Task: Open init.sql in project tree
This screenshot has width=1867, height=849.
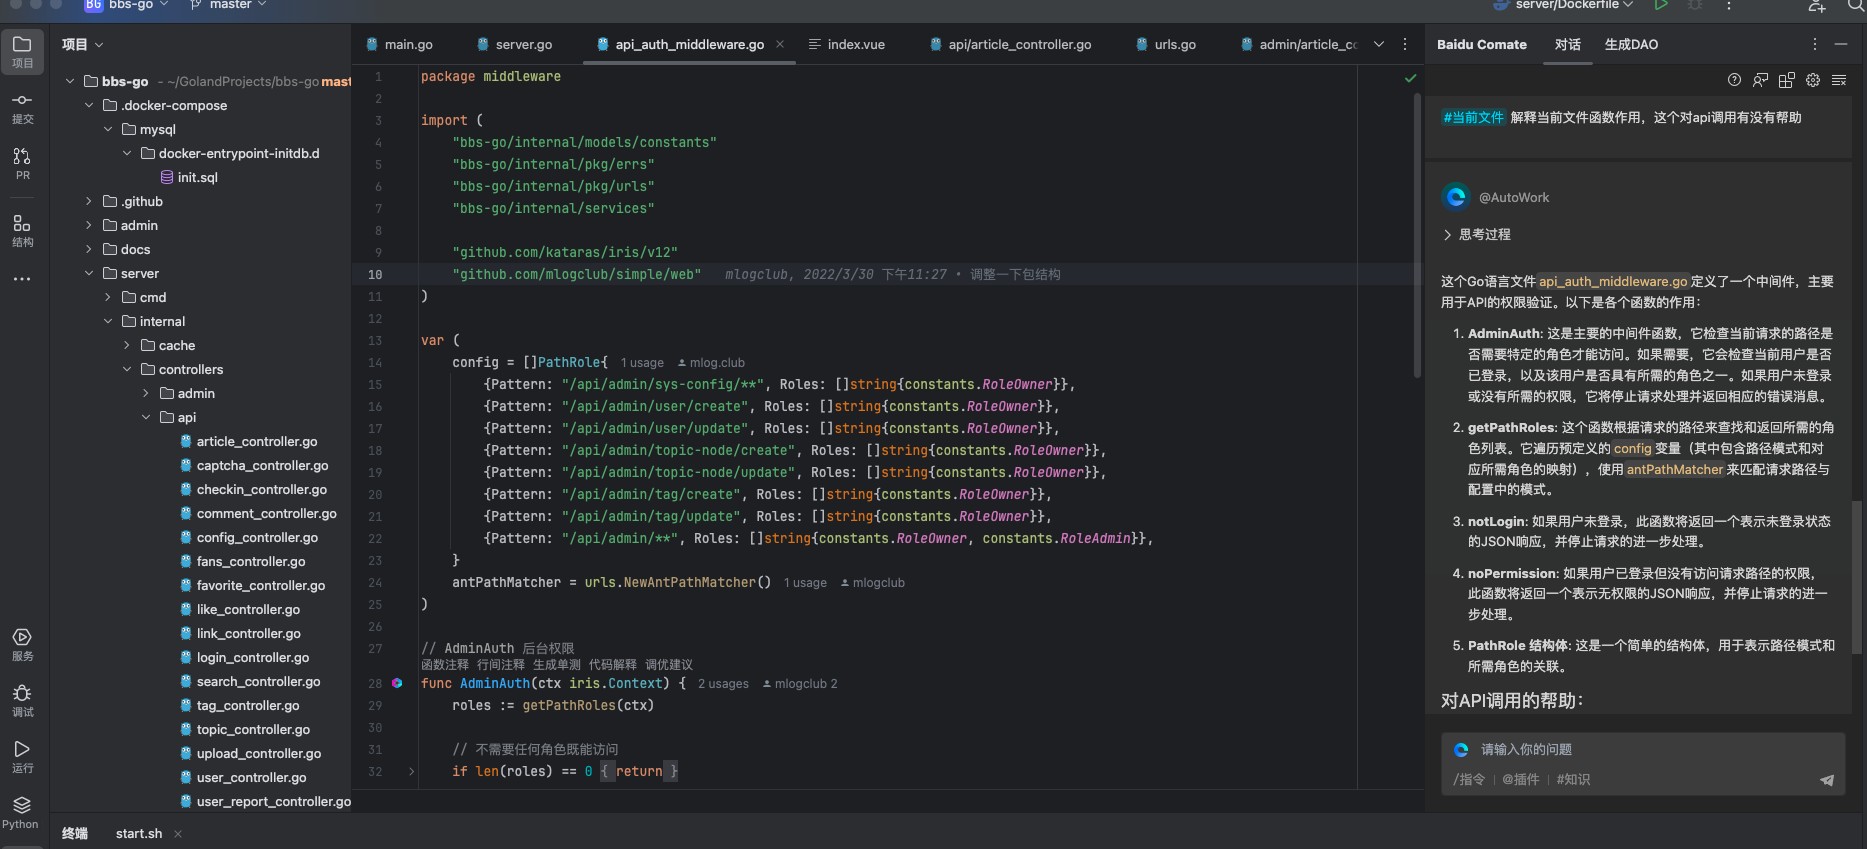Action: point(189,177)
